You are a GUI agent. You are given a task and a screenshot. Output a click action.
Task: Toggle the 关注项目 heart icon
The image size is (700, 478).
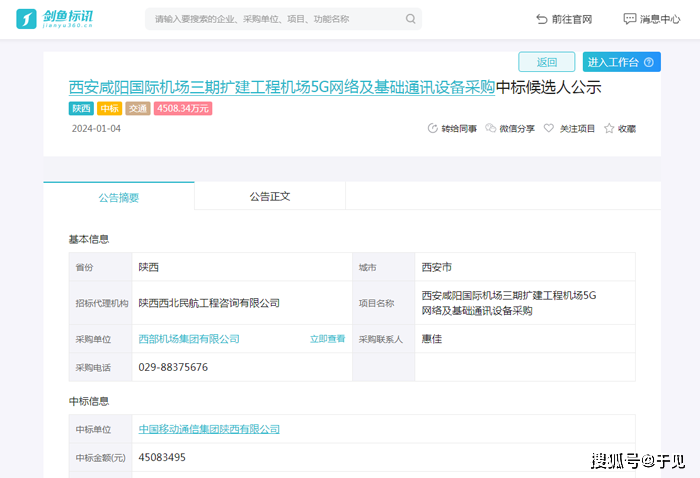tap(549, 128)
